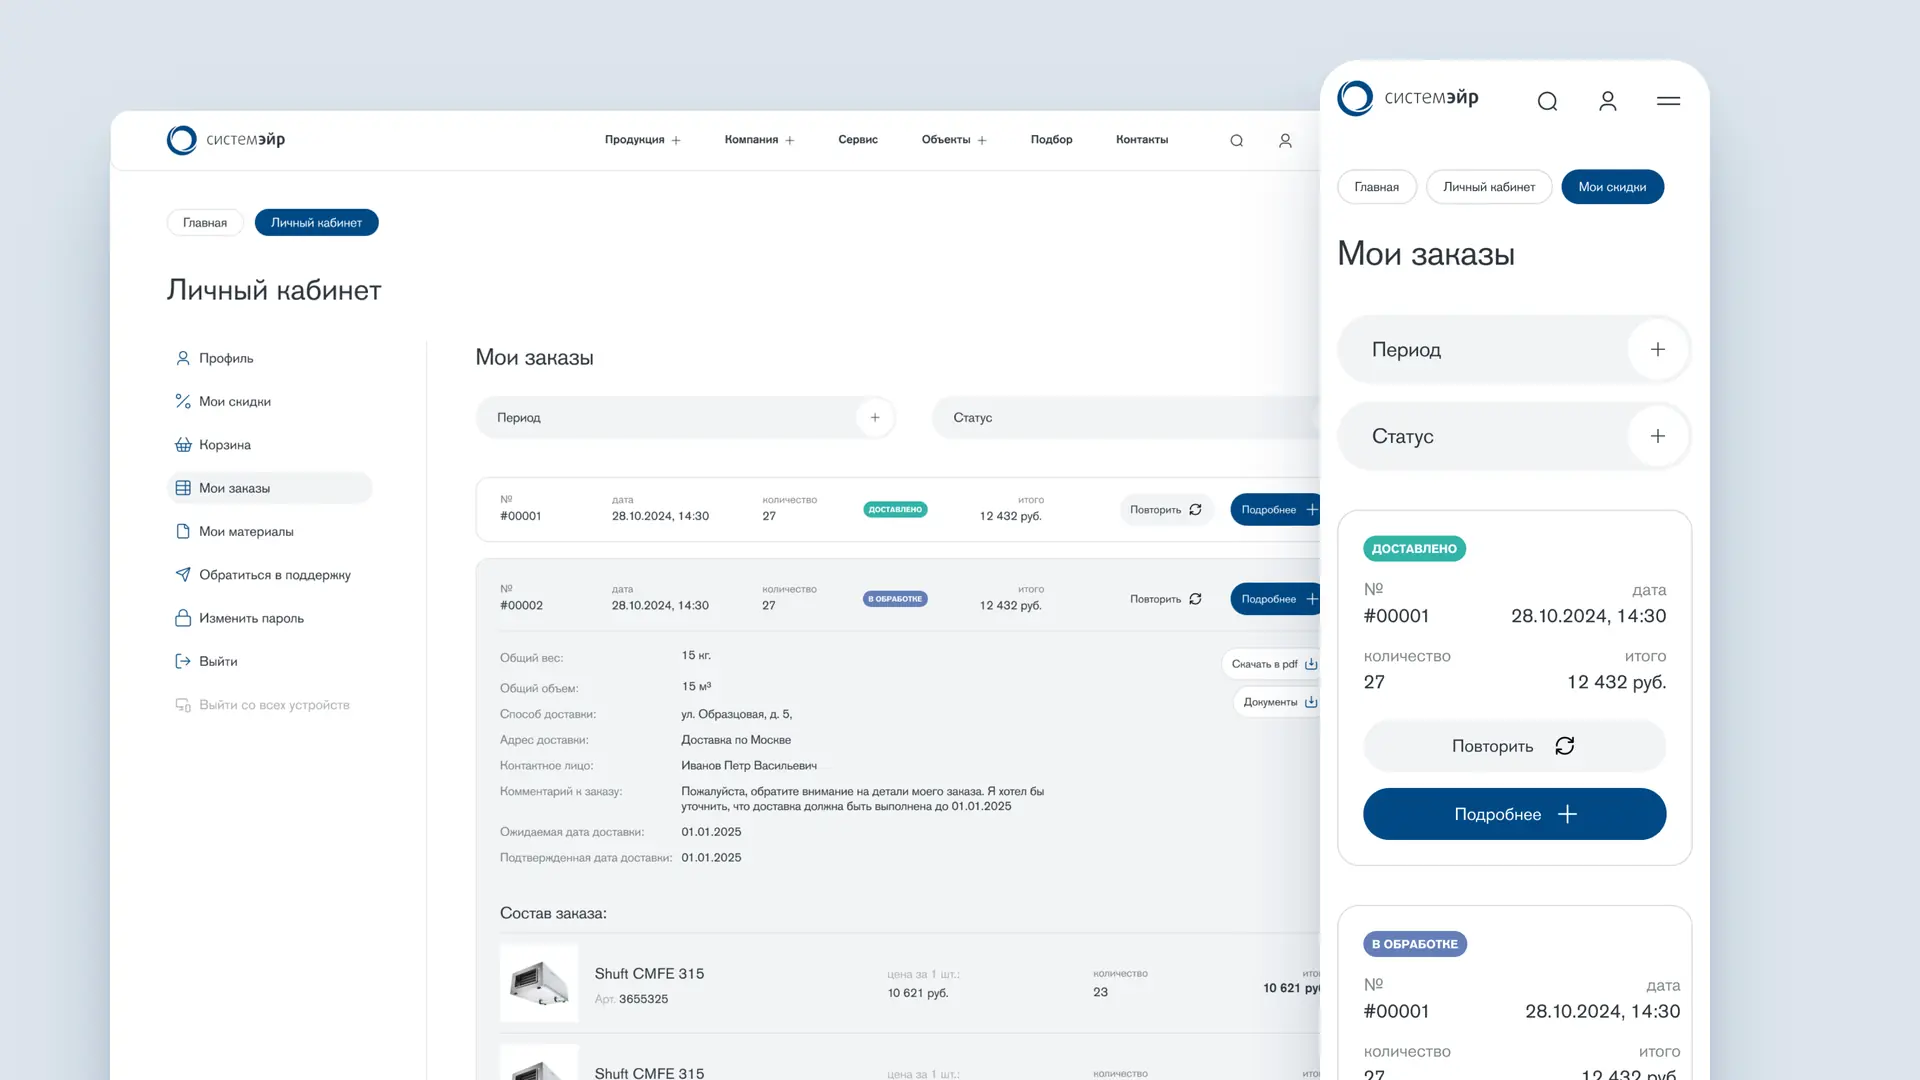Repeat order #00001 in desktop list

click(1166, 510)
